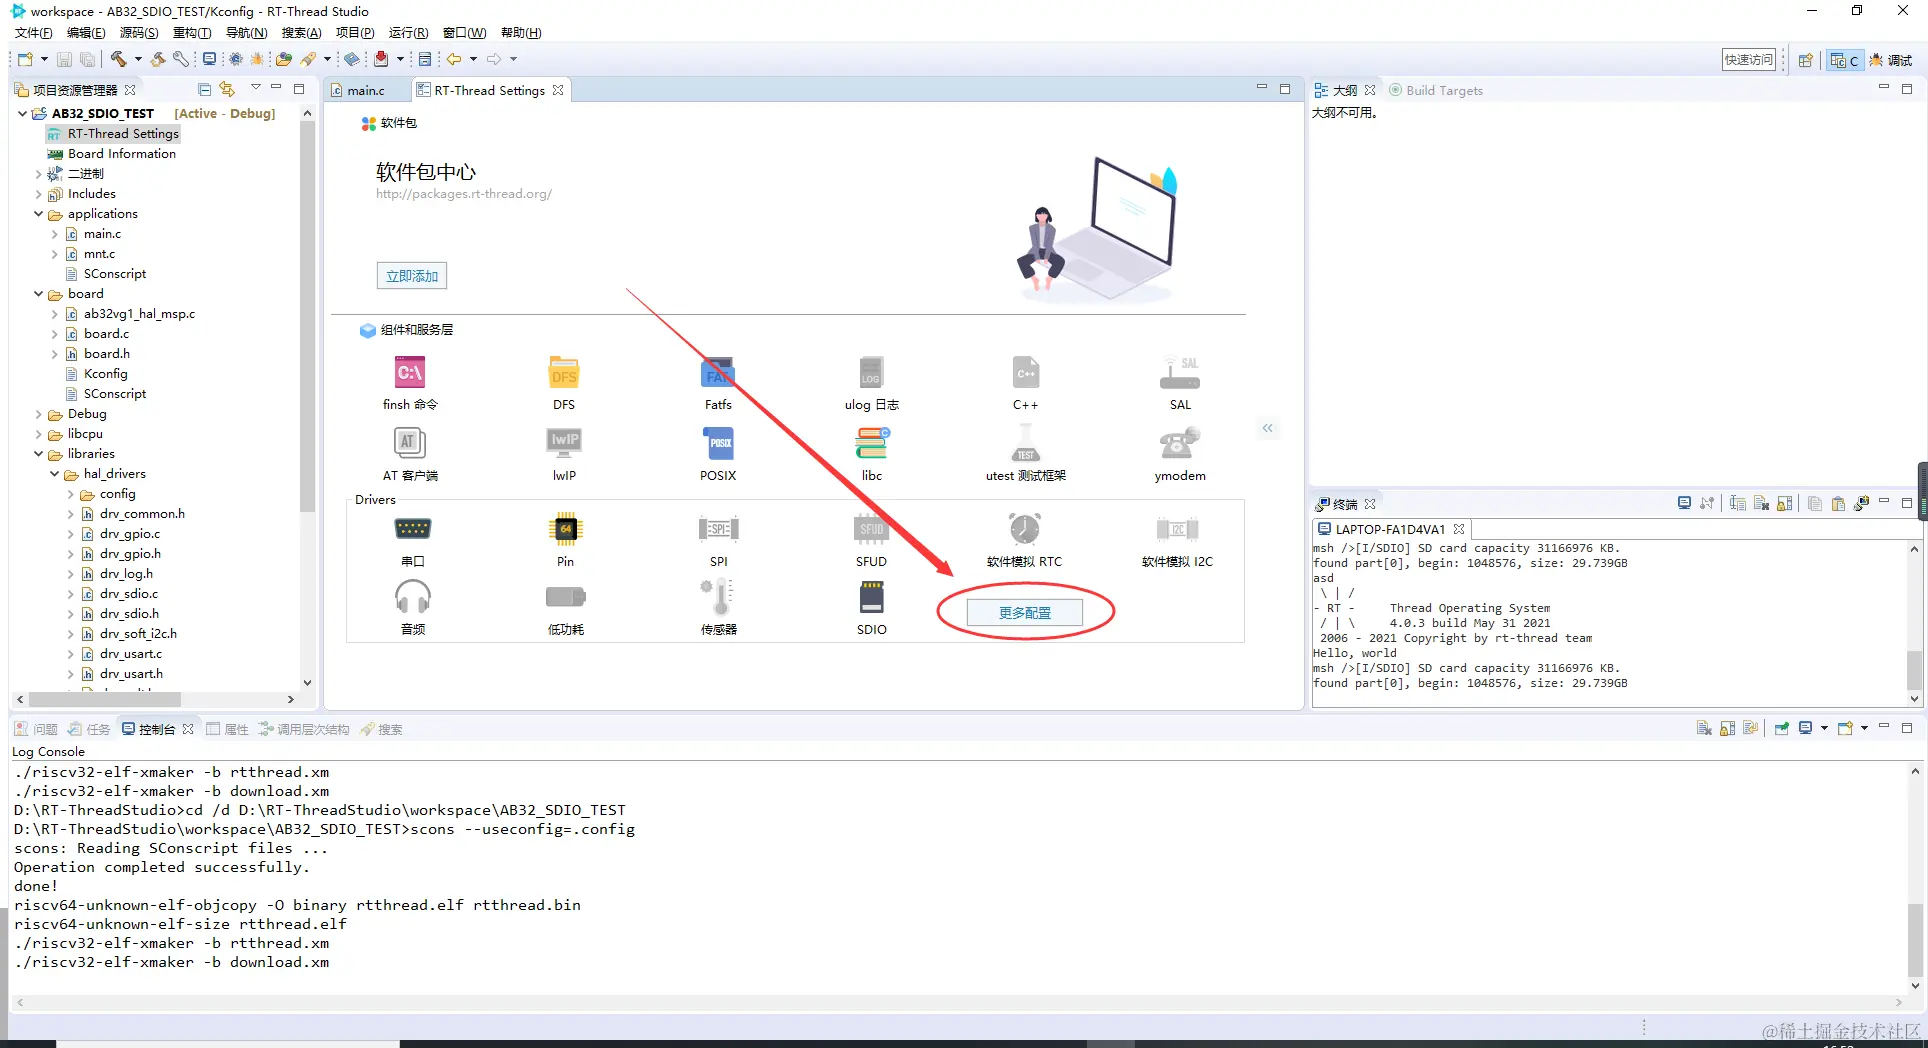Image resolution: width=1928 pixels, height=1048 pixels.
Task: Open Board Information in project tree
Action: [122, 153]
